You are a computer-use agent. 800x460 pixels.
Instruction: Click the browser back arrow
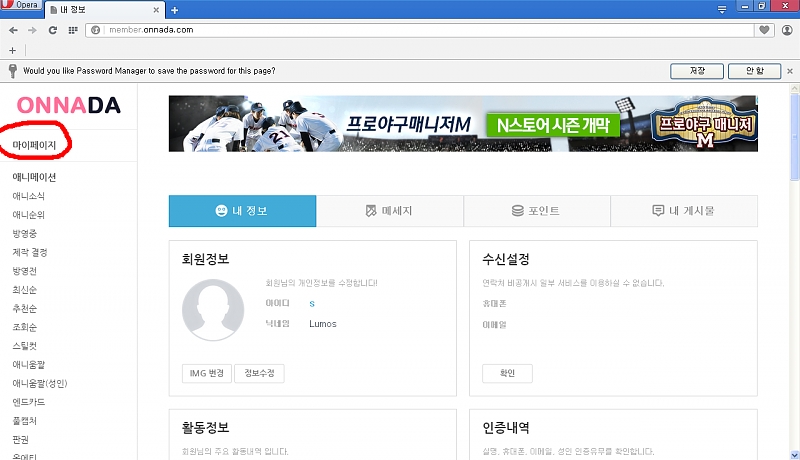coord(13,30)
